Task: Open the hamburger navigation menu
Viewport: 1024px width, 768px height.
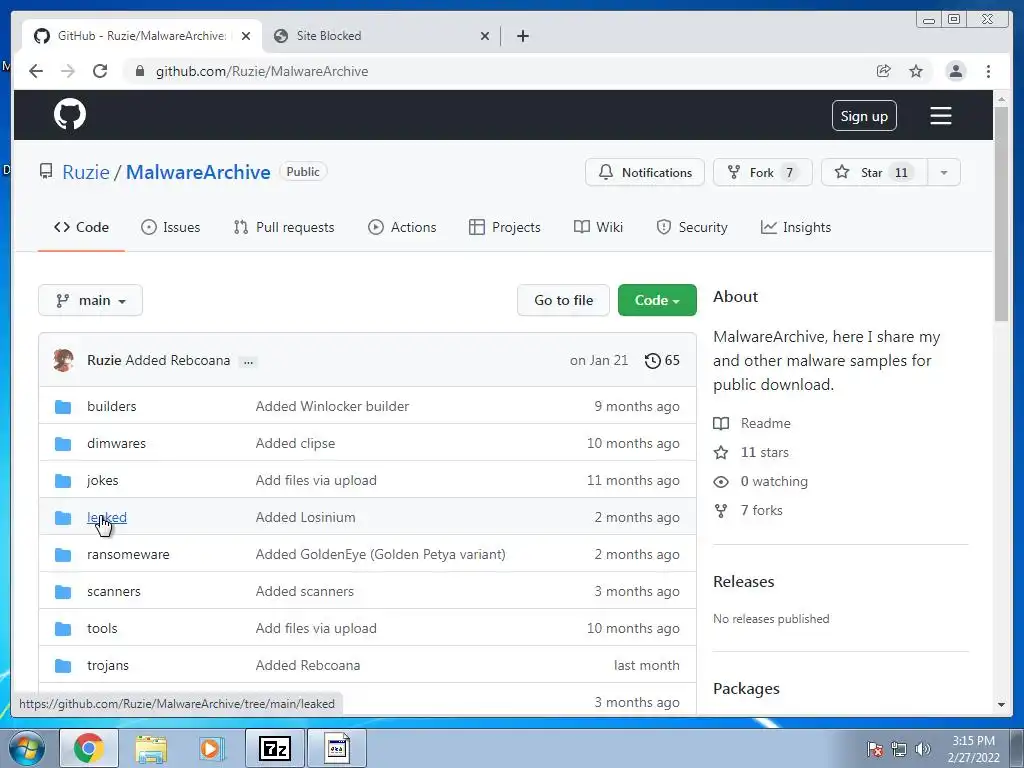Action: [x=940, y=116]
